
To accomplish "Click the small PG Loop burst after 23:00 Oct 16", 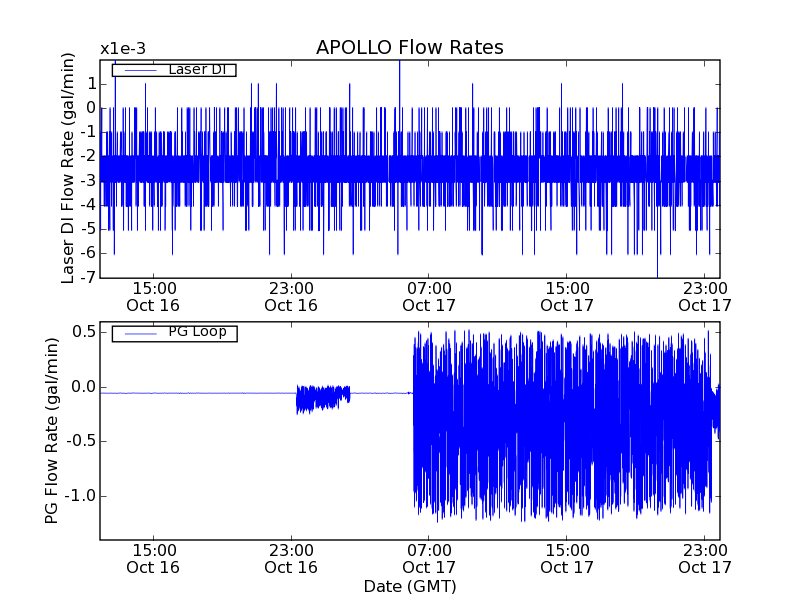I will pyautogui.click(x=323, y=398).
